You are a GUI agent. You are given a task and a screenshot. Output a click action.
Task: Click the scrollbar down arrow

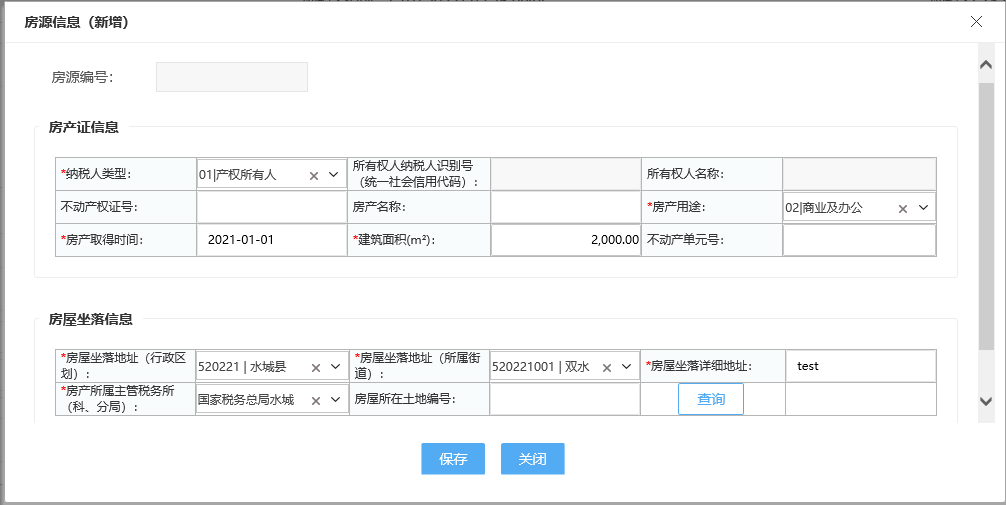pyautogui.click(x=986, y=401)
